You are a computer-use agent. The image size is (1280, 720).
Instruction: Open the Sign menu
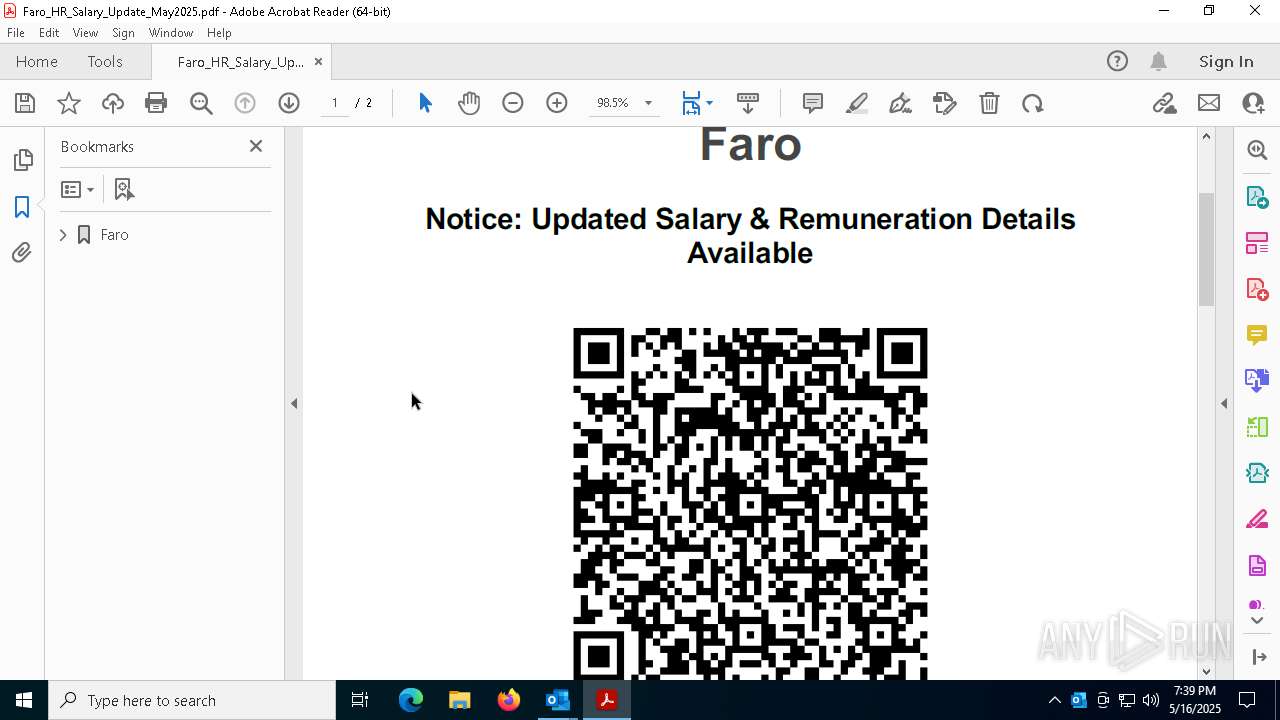123,33
